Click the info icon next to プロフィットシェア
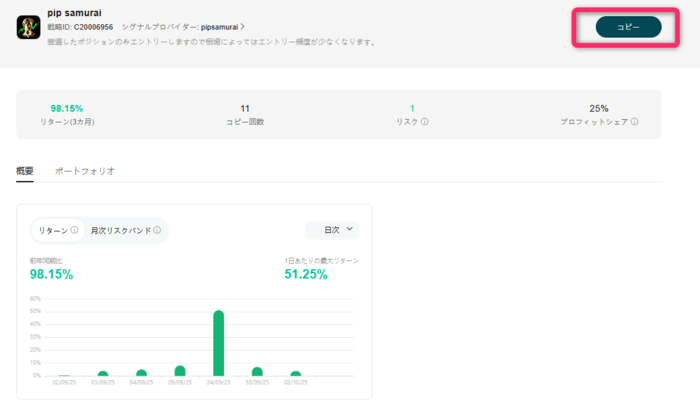 (x=634, y=122)
